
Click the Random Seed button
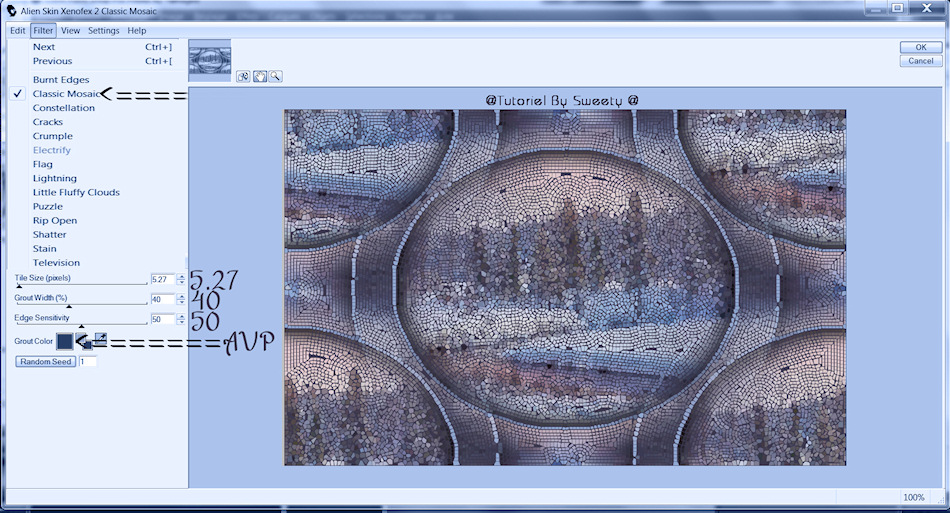(x=45, y=362)
